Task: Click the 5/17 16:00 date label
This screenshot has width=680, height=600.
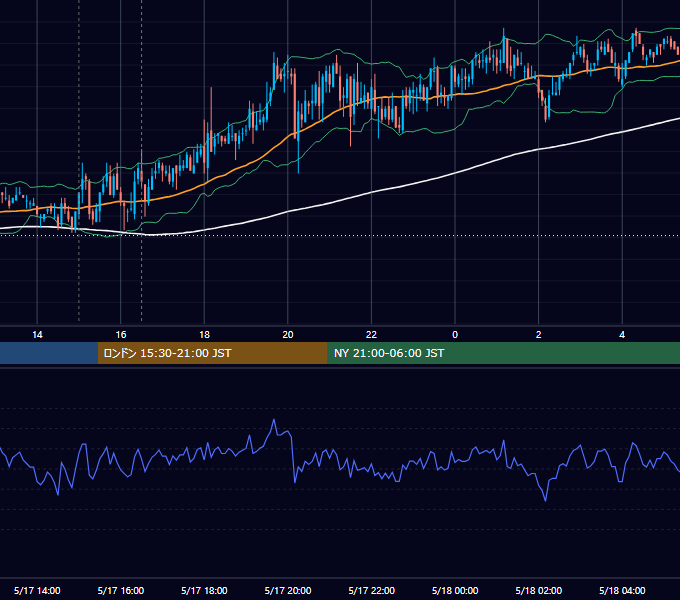Action: pyautogui.click(x=121, y=590)
